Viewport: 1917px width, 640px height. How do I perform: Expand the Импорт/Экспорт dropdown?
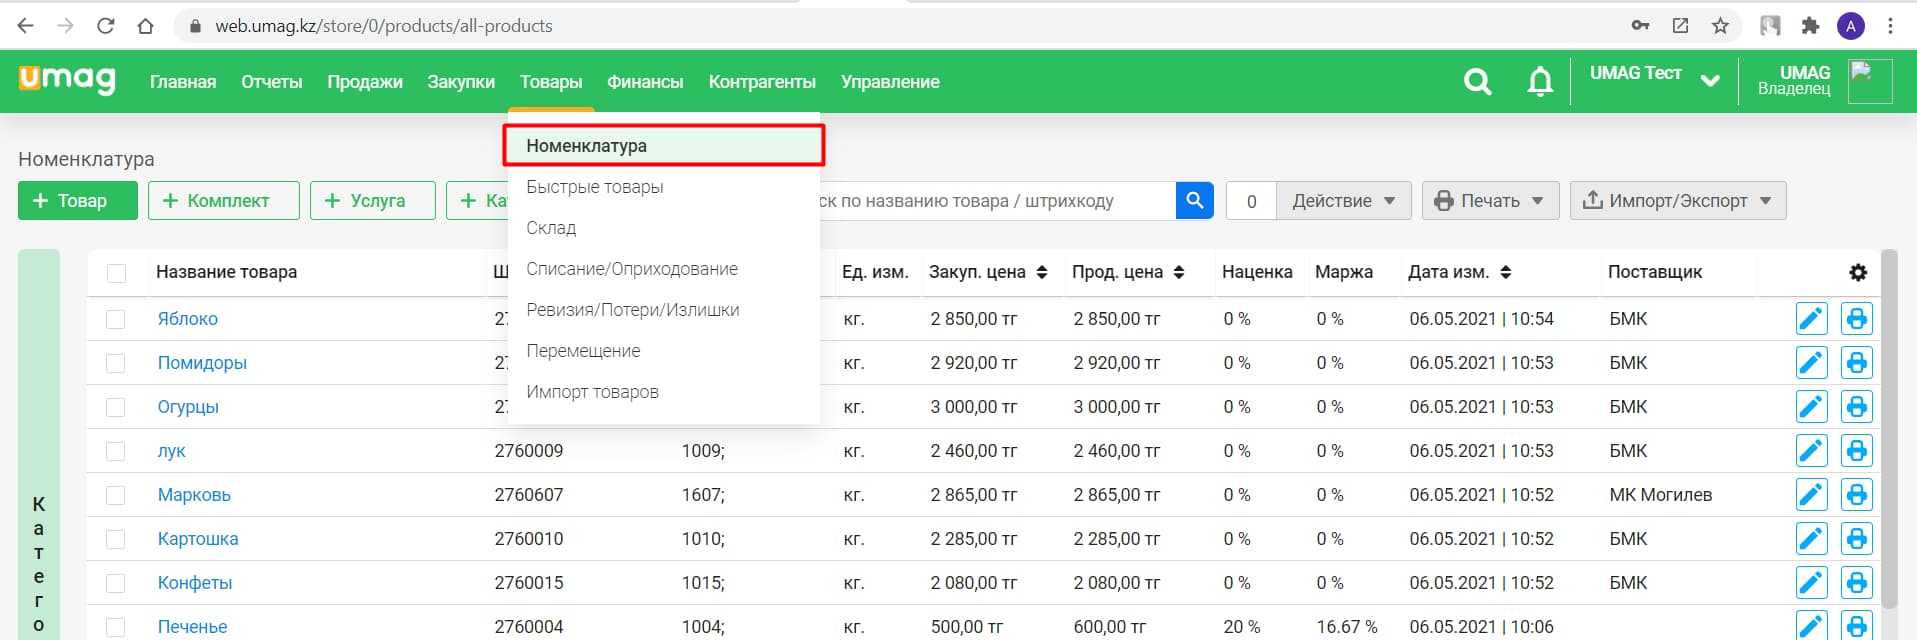click(1677, 201)
